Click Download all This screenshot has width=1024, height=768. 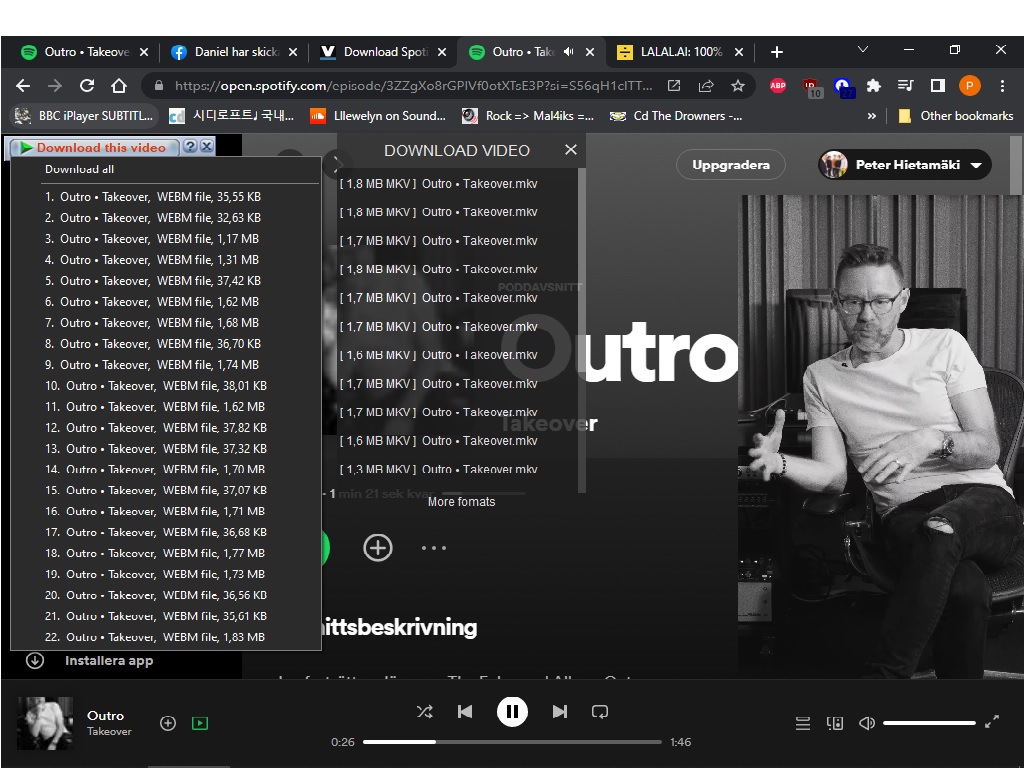(x=80, y=169)
